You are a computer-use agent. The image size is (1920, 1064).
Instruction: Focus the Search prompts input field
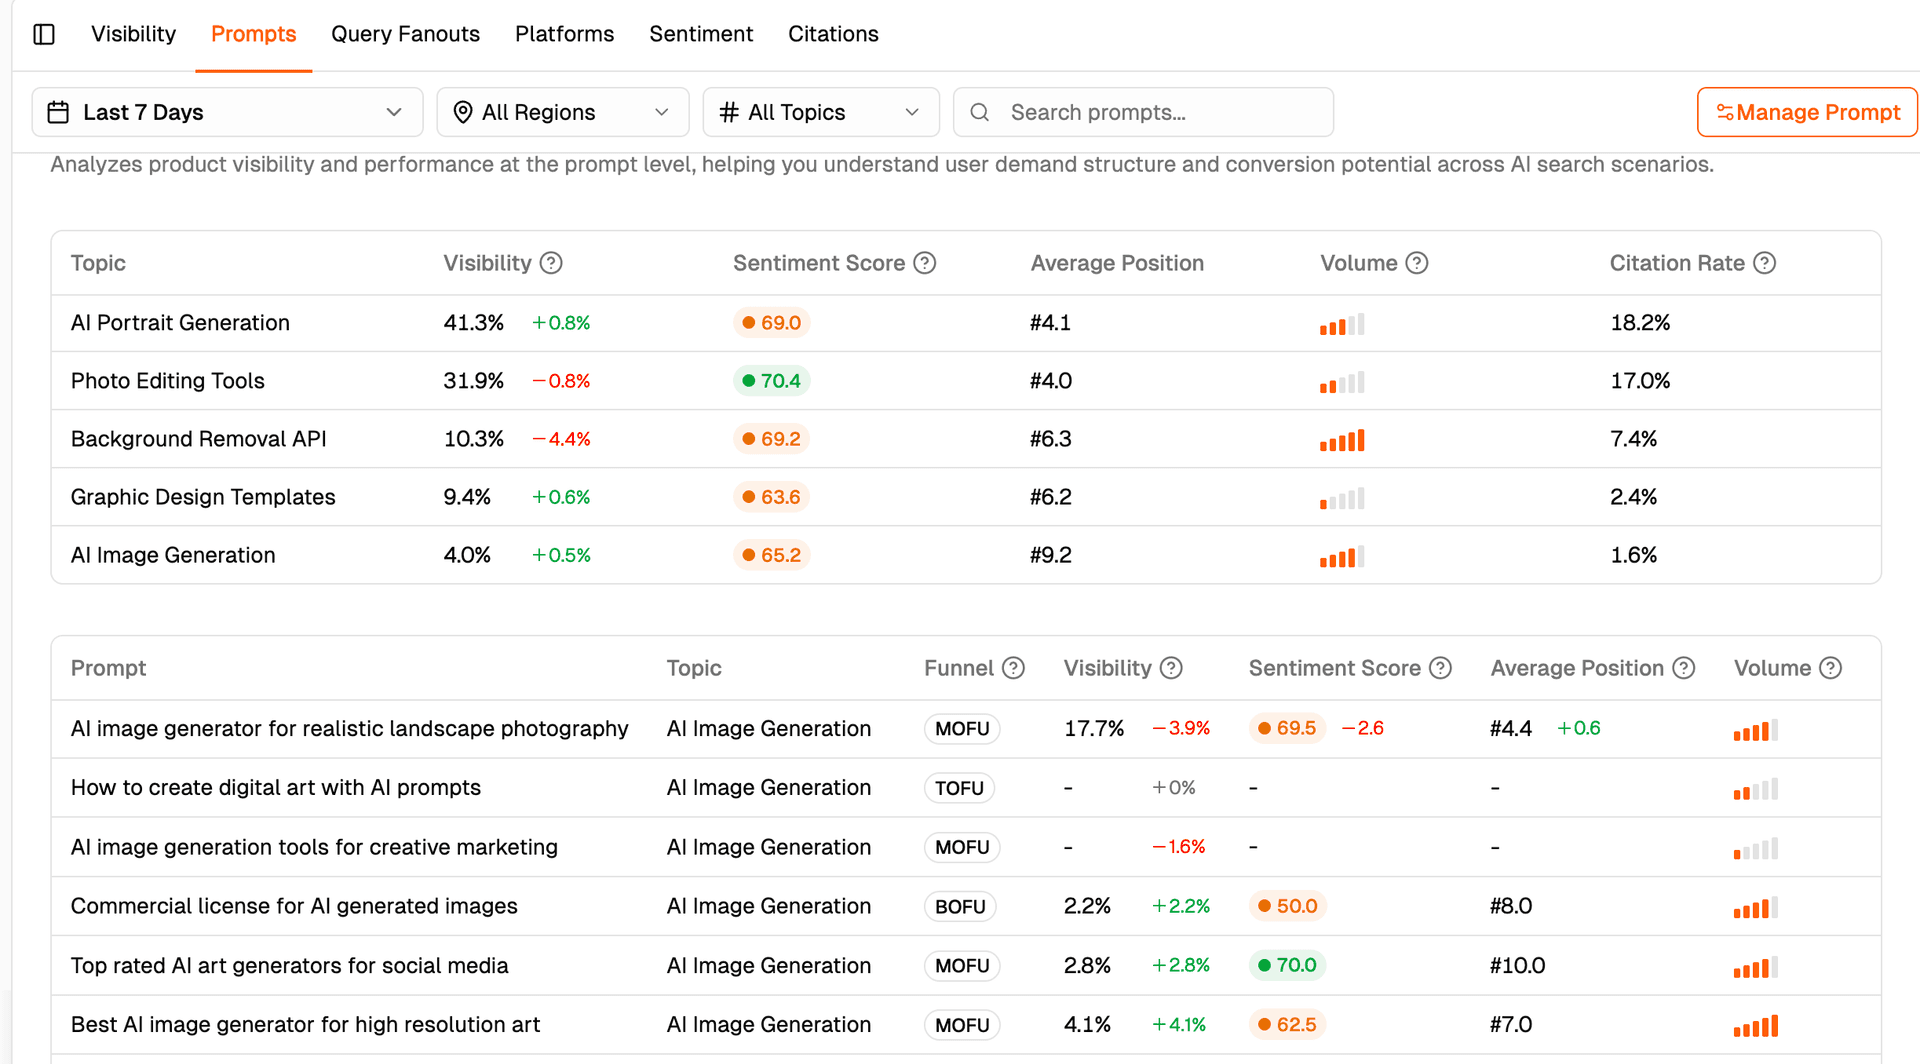(x=1143, y=112)
